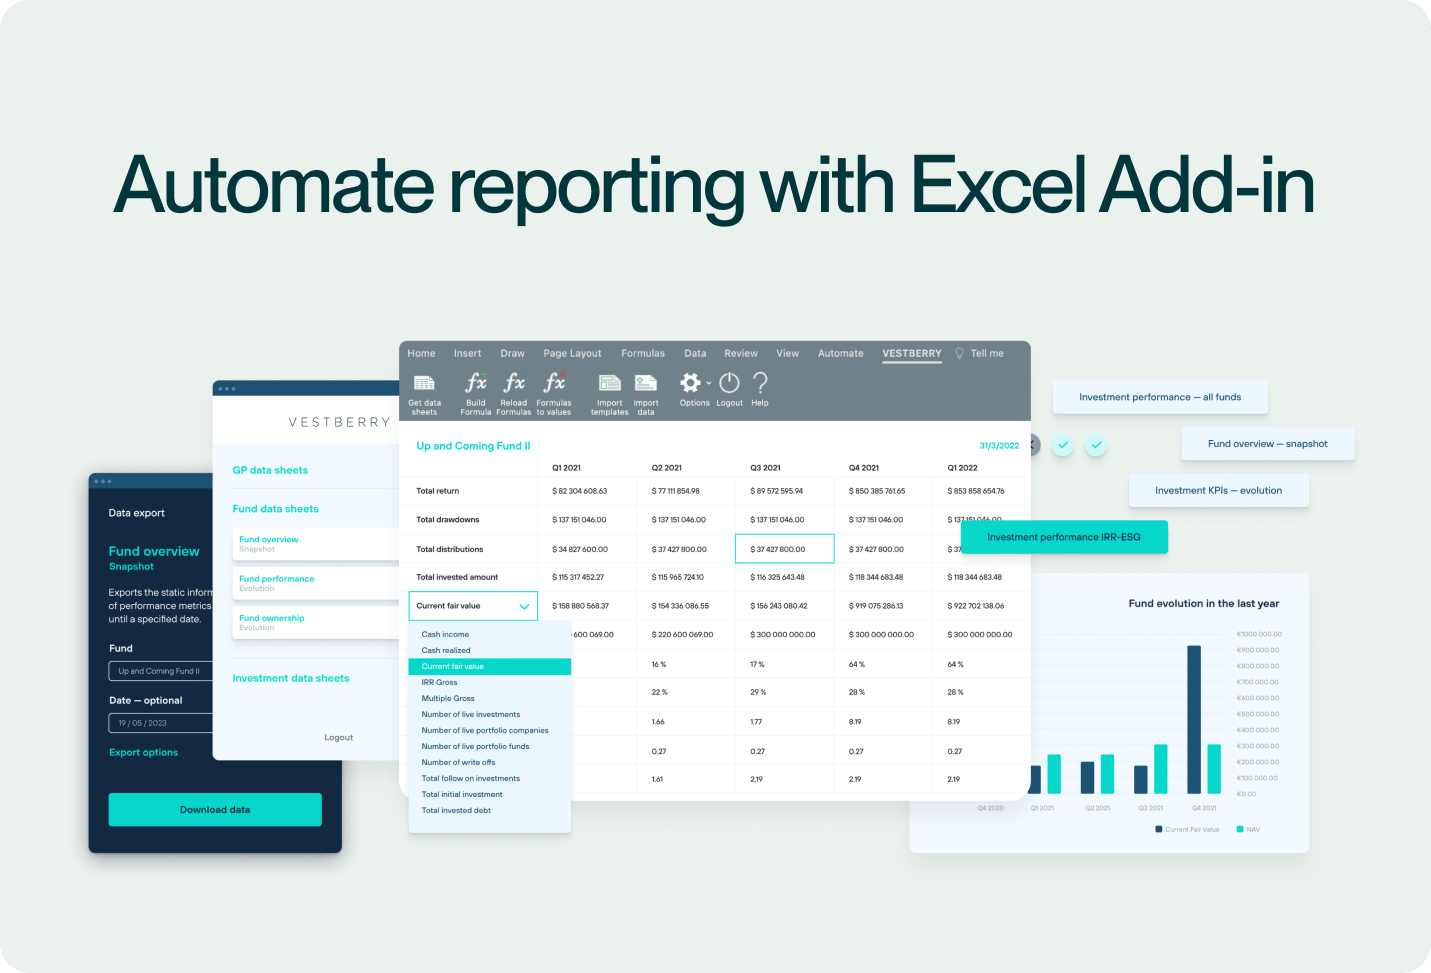The height and width of the screenshot is (973, 1431).
Task: Click cell $ 850 385 761.65
Action: (877, 491)
